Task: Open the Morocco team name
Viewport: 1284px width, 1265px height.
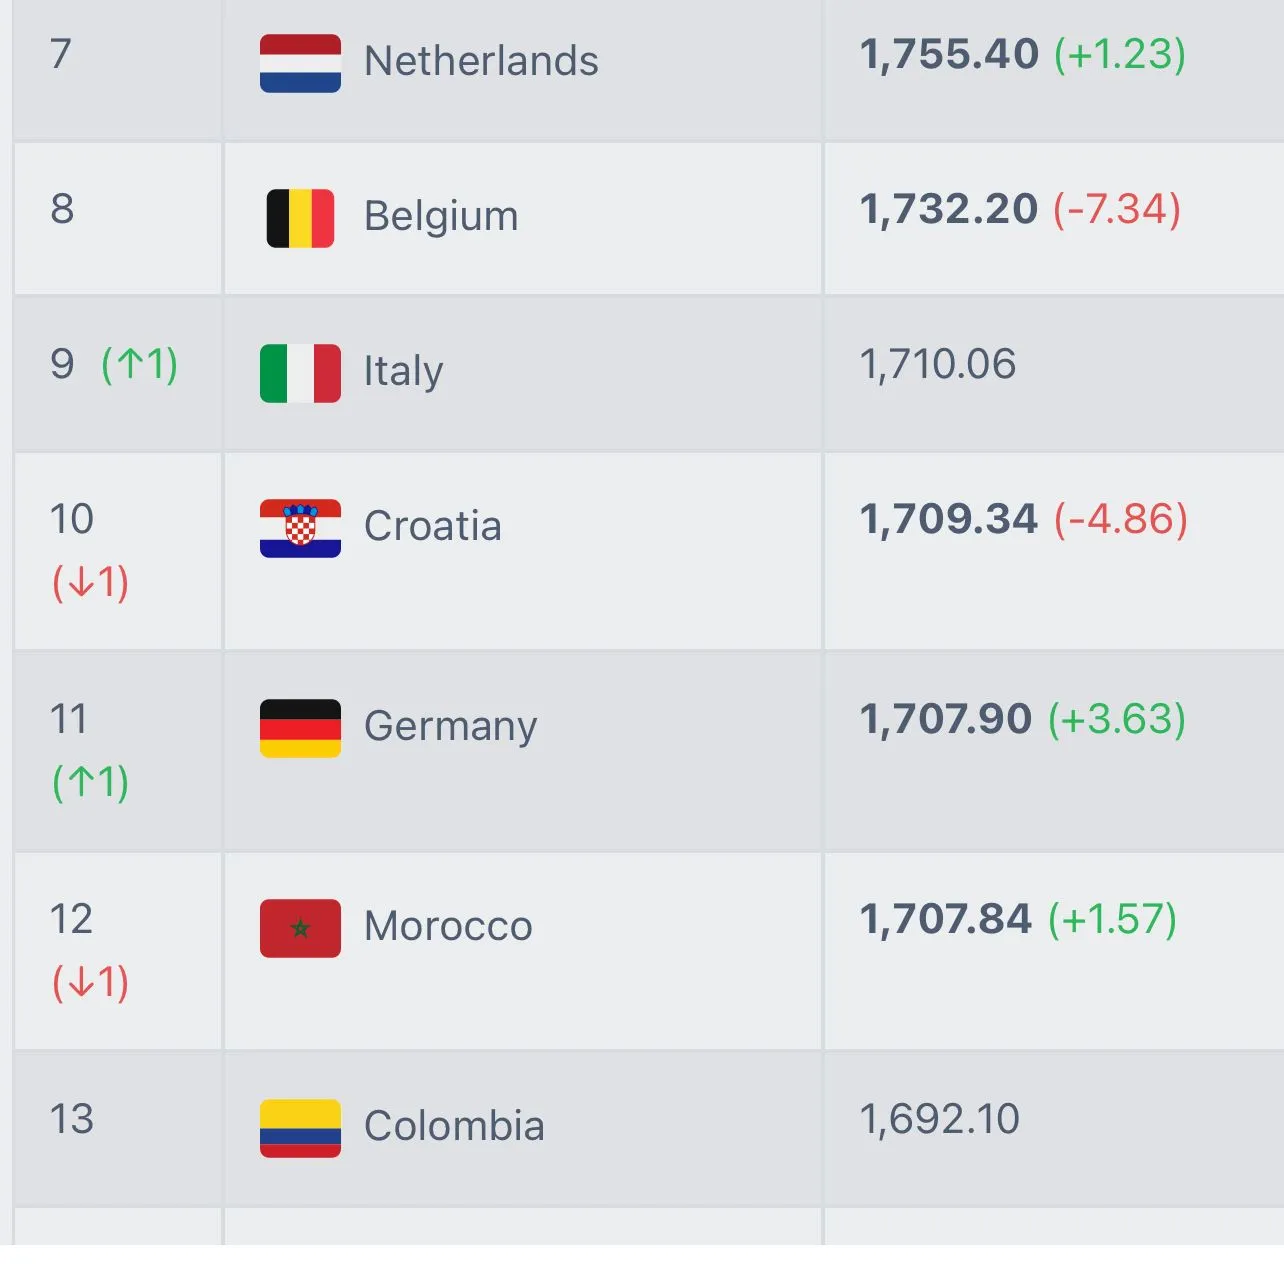Action: point(448,926)
